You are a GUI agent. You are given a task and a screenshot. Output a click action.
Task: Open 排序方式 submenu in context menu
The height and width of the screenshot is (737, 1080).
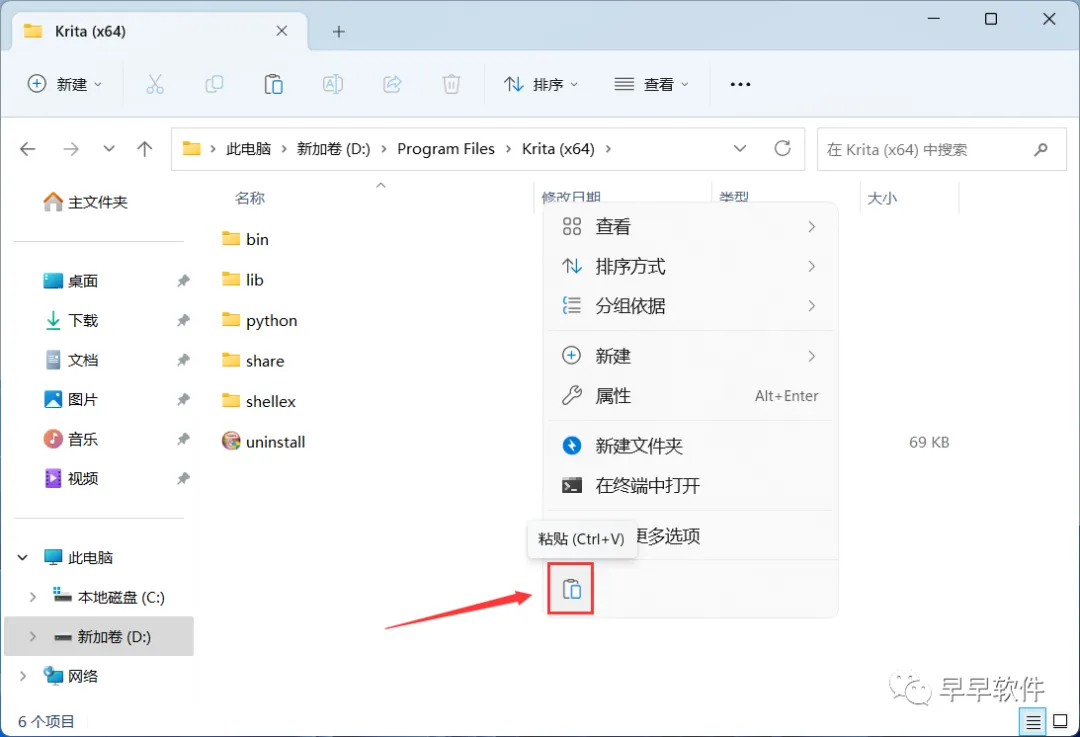coord(691,267)
